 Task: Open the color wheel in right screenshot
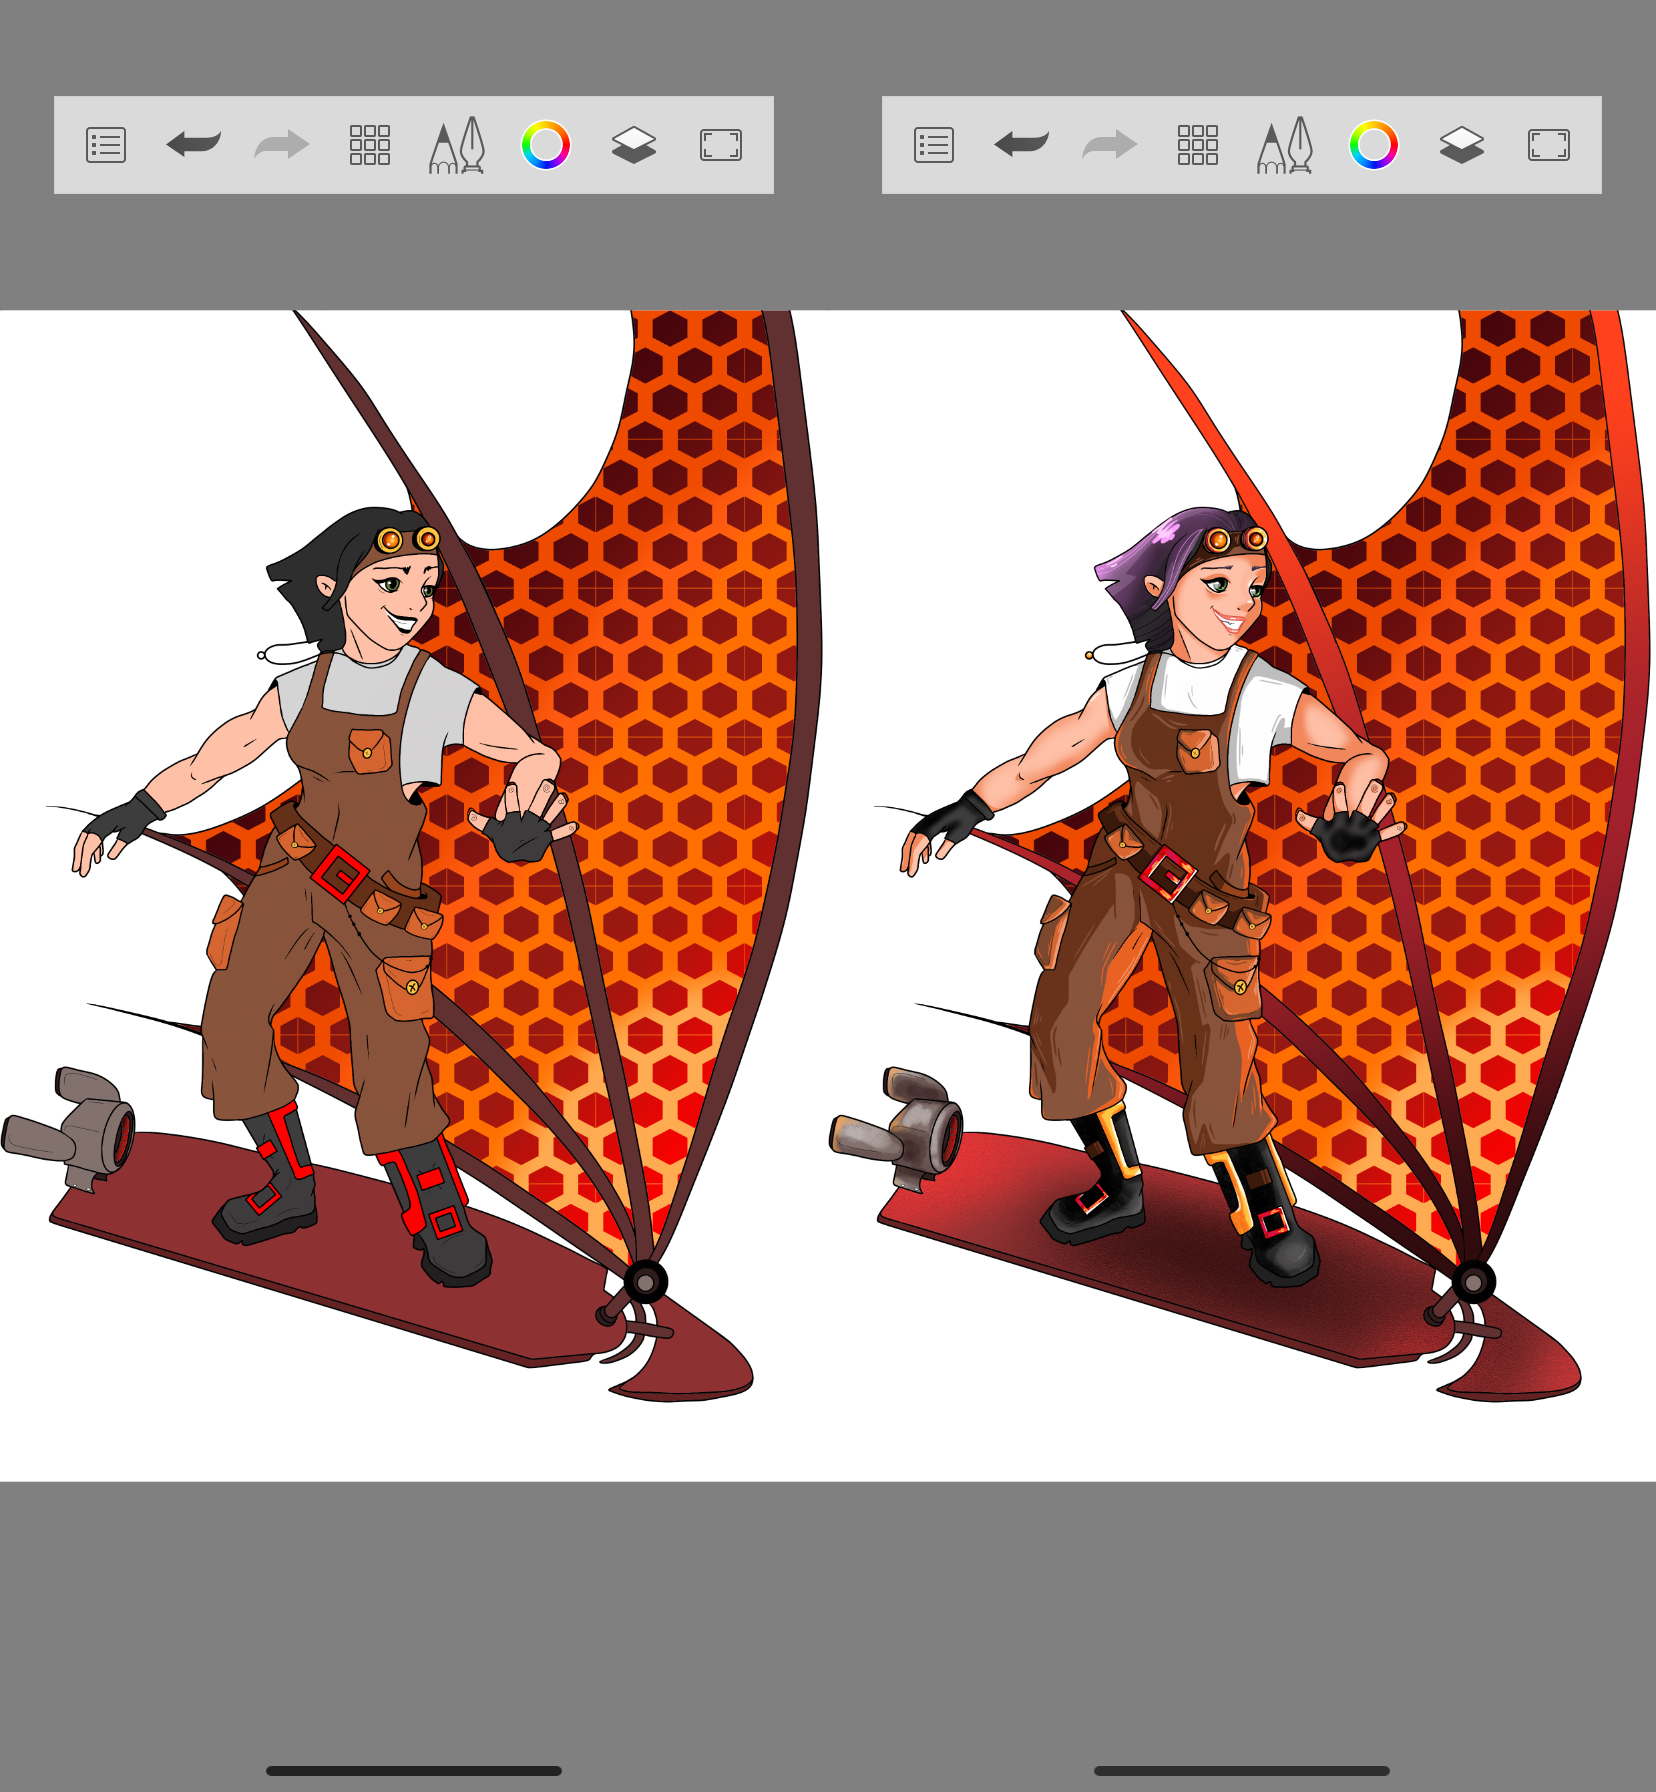[1374, 145]
